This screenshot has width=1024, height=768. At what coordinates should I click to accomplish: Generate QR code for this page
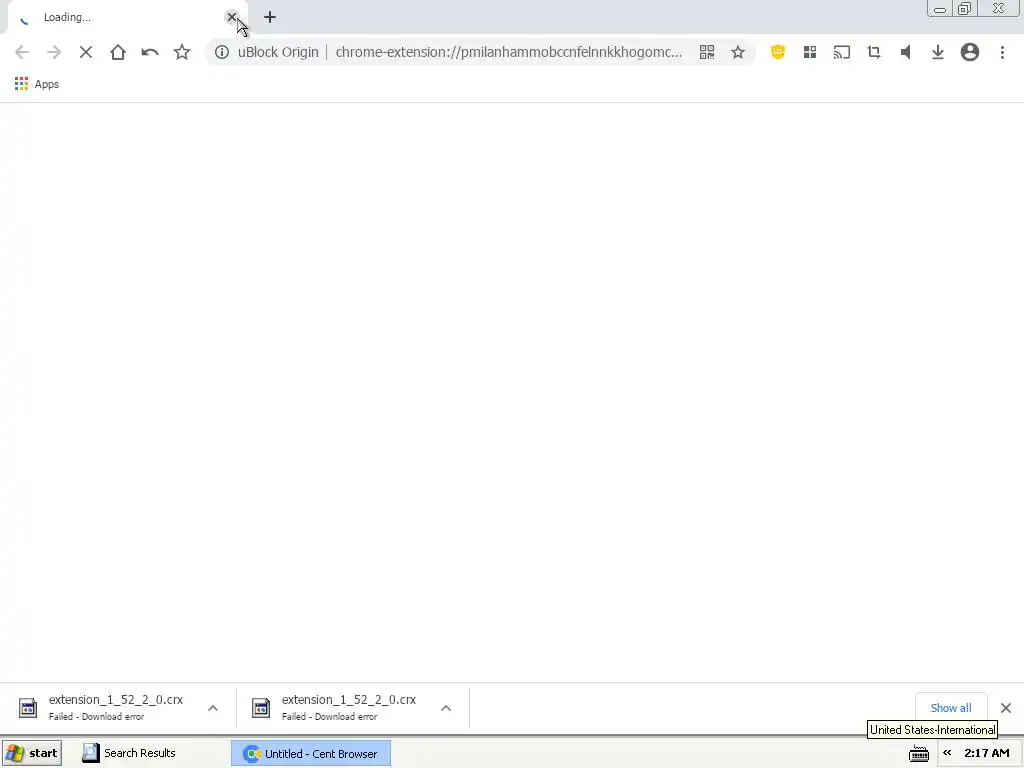pyautogui.click(x=707, y=52)
